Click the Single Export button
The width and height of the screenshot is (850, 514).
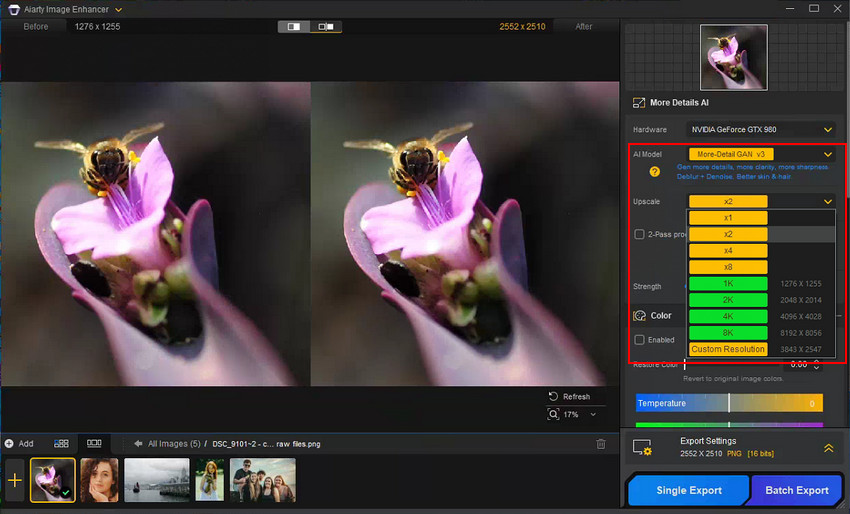[686, 490]
